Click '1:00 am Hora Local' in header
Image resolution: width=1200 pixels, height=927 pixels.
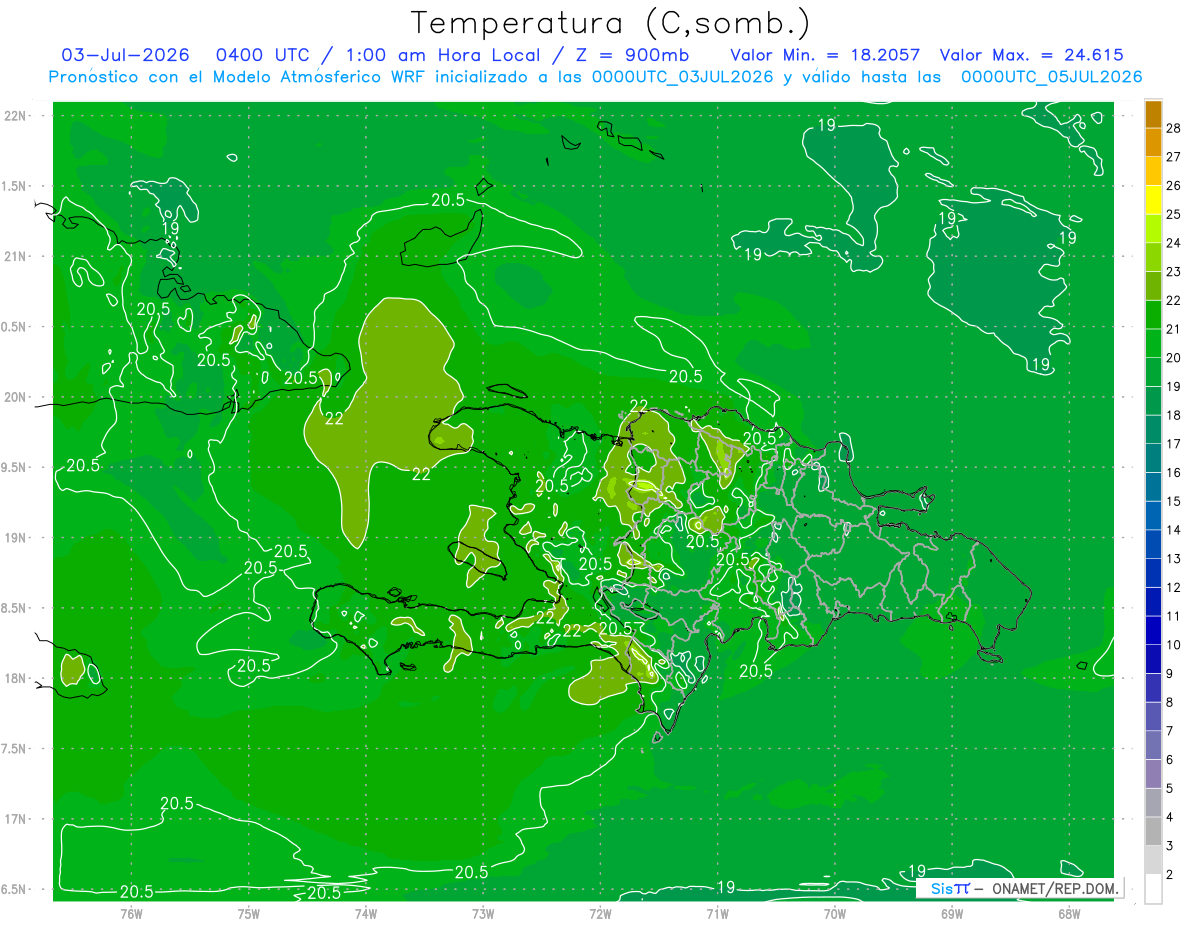click(443, 55)
